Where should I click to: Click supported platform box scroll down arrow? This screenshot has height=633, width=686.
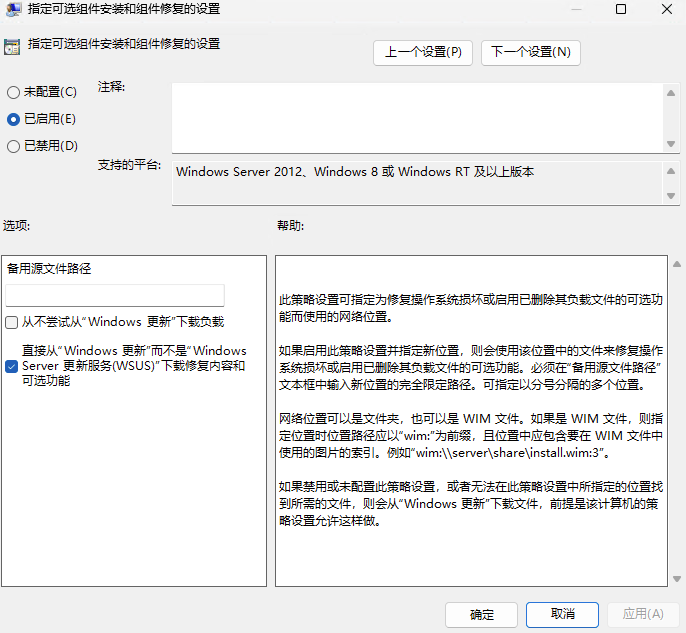tap(671, 196)
